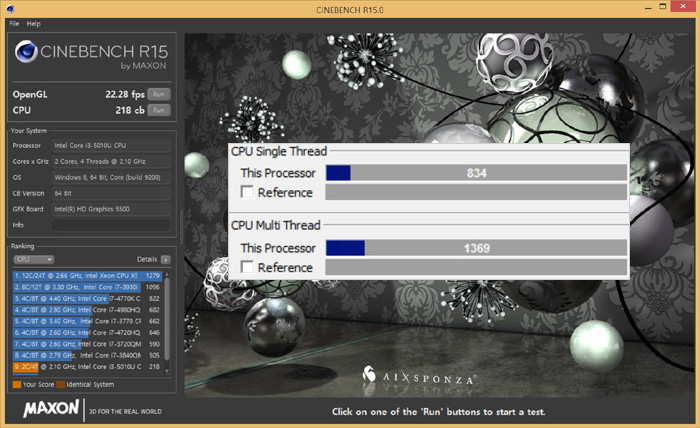Screen dimensions: 700x428
Task: Click the orange Your Score legend swatch
Action: tap(17, 383)
